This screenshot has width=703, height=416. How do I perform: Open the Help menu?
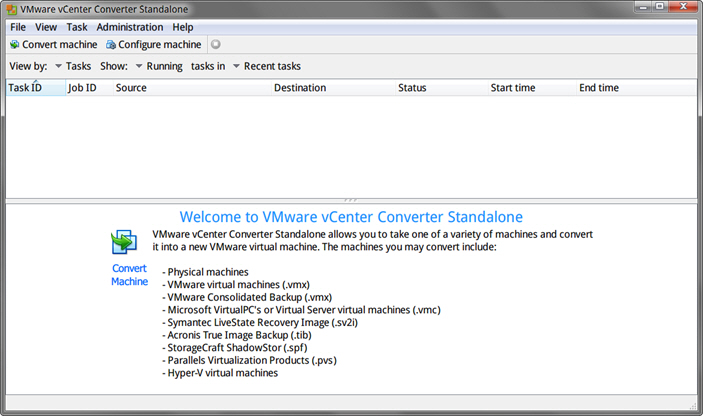coord(182,27)
